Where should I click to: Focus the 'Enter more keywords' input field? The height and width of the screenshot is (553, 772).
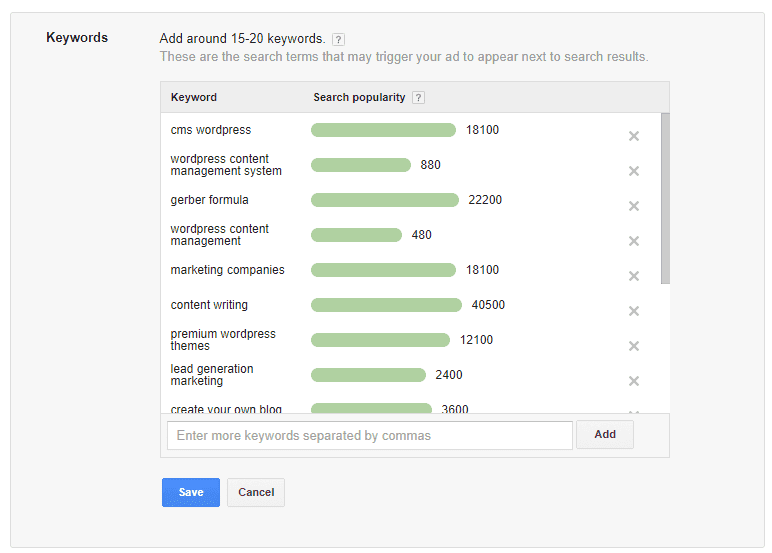[x=370, y=435]
